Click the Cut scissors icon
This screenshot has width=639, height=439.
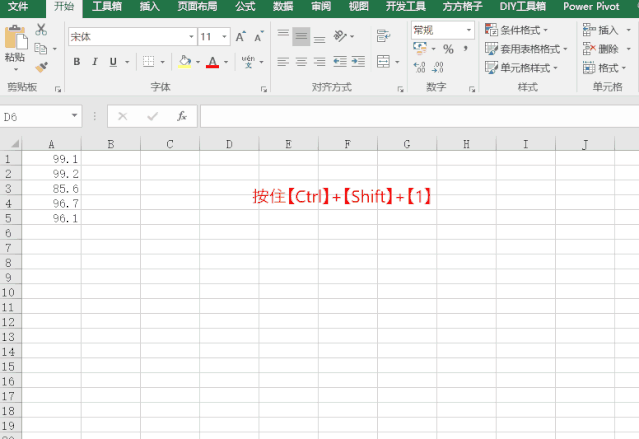pos(41,30)
